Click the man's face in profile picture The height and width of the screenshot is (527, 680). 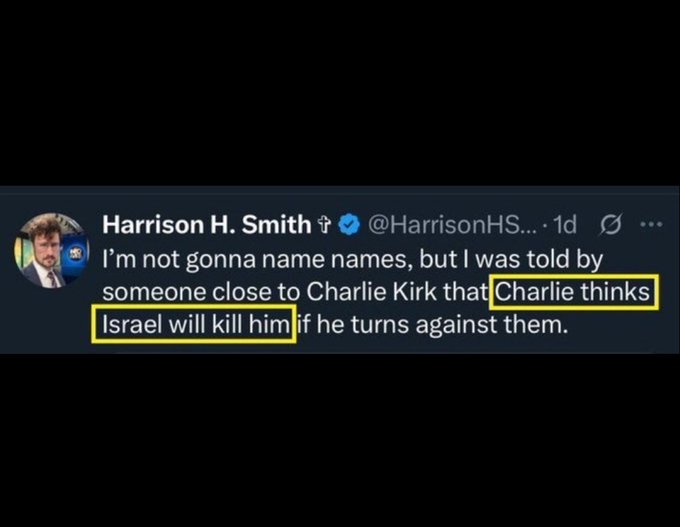[46, 246]
